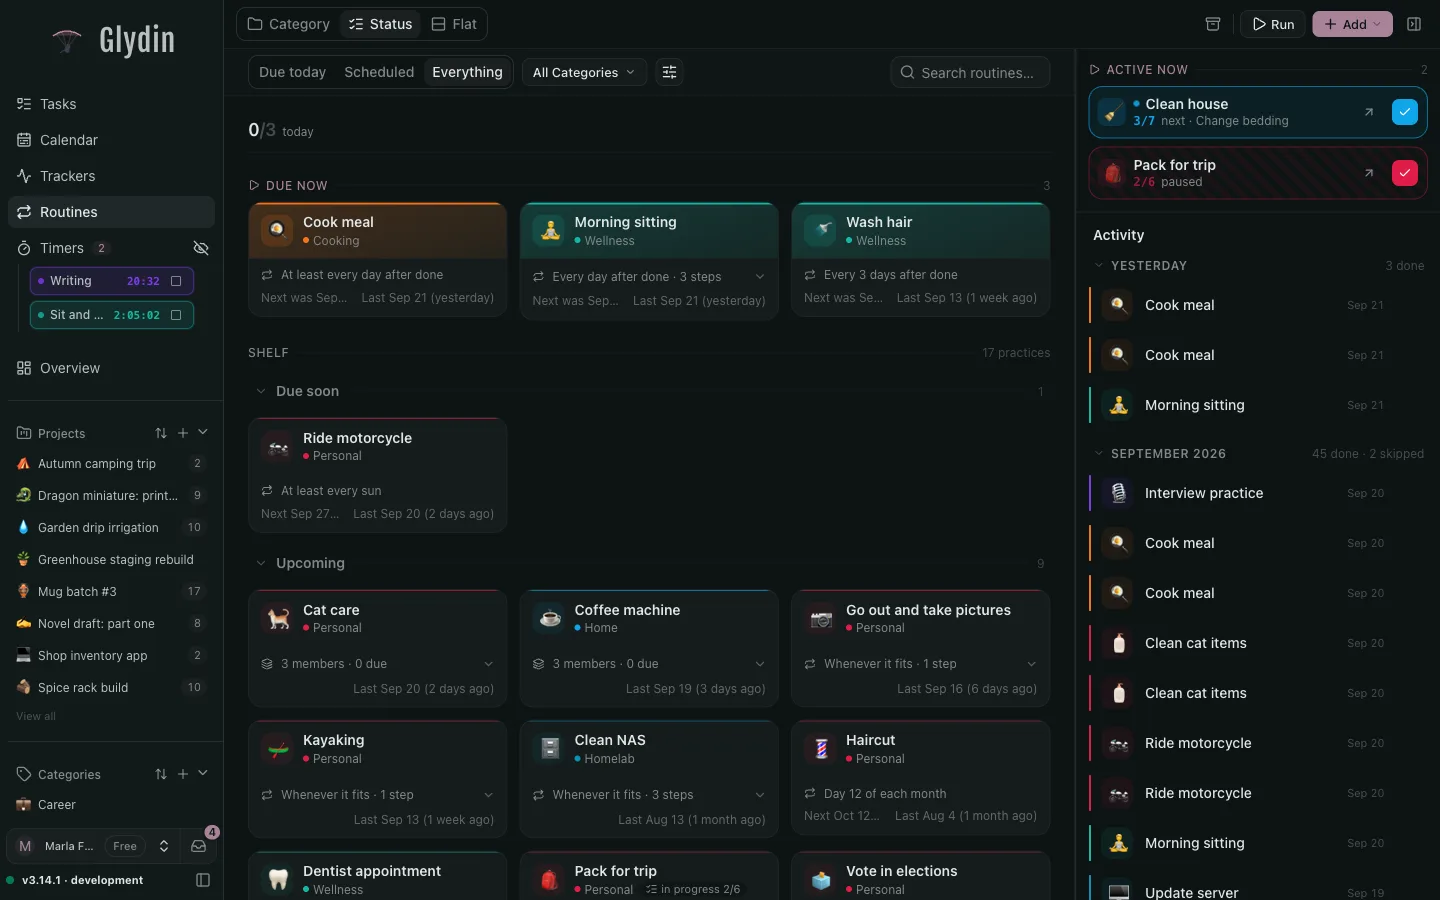The width and height of the screenshot is (1440, 900).
Task: Focus the Search routines field
Action: pos(970,72)
